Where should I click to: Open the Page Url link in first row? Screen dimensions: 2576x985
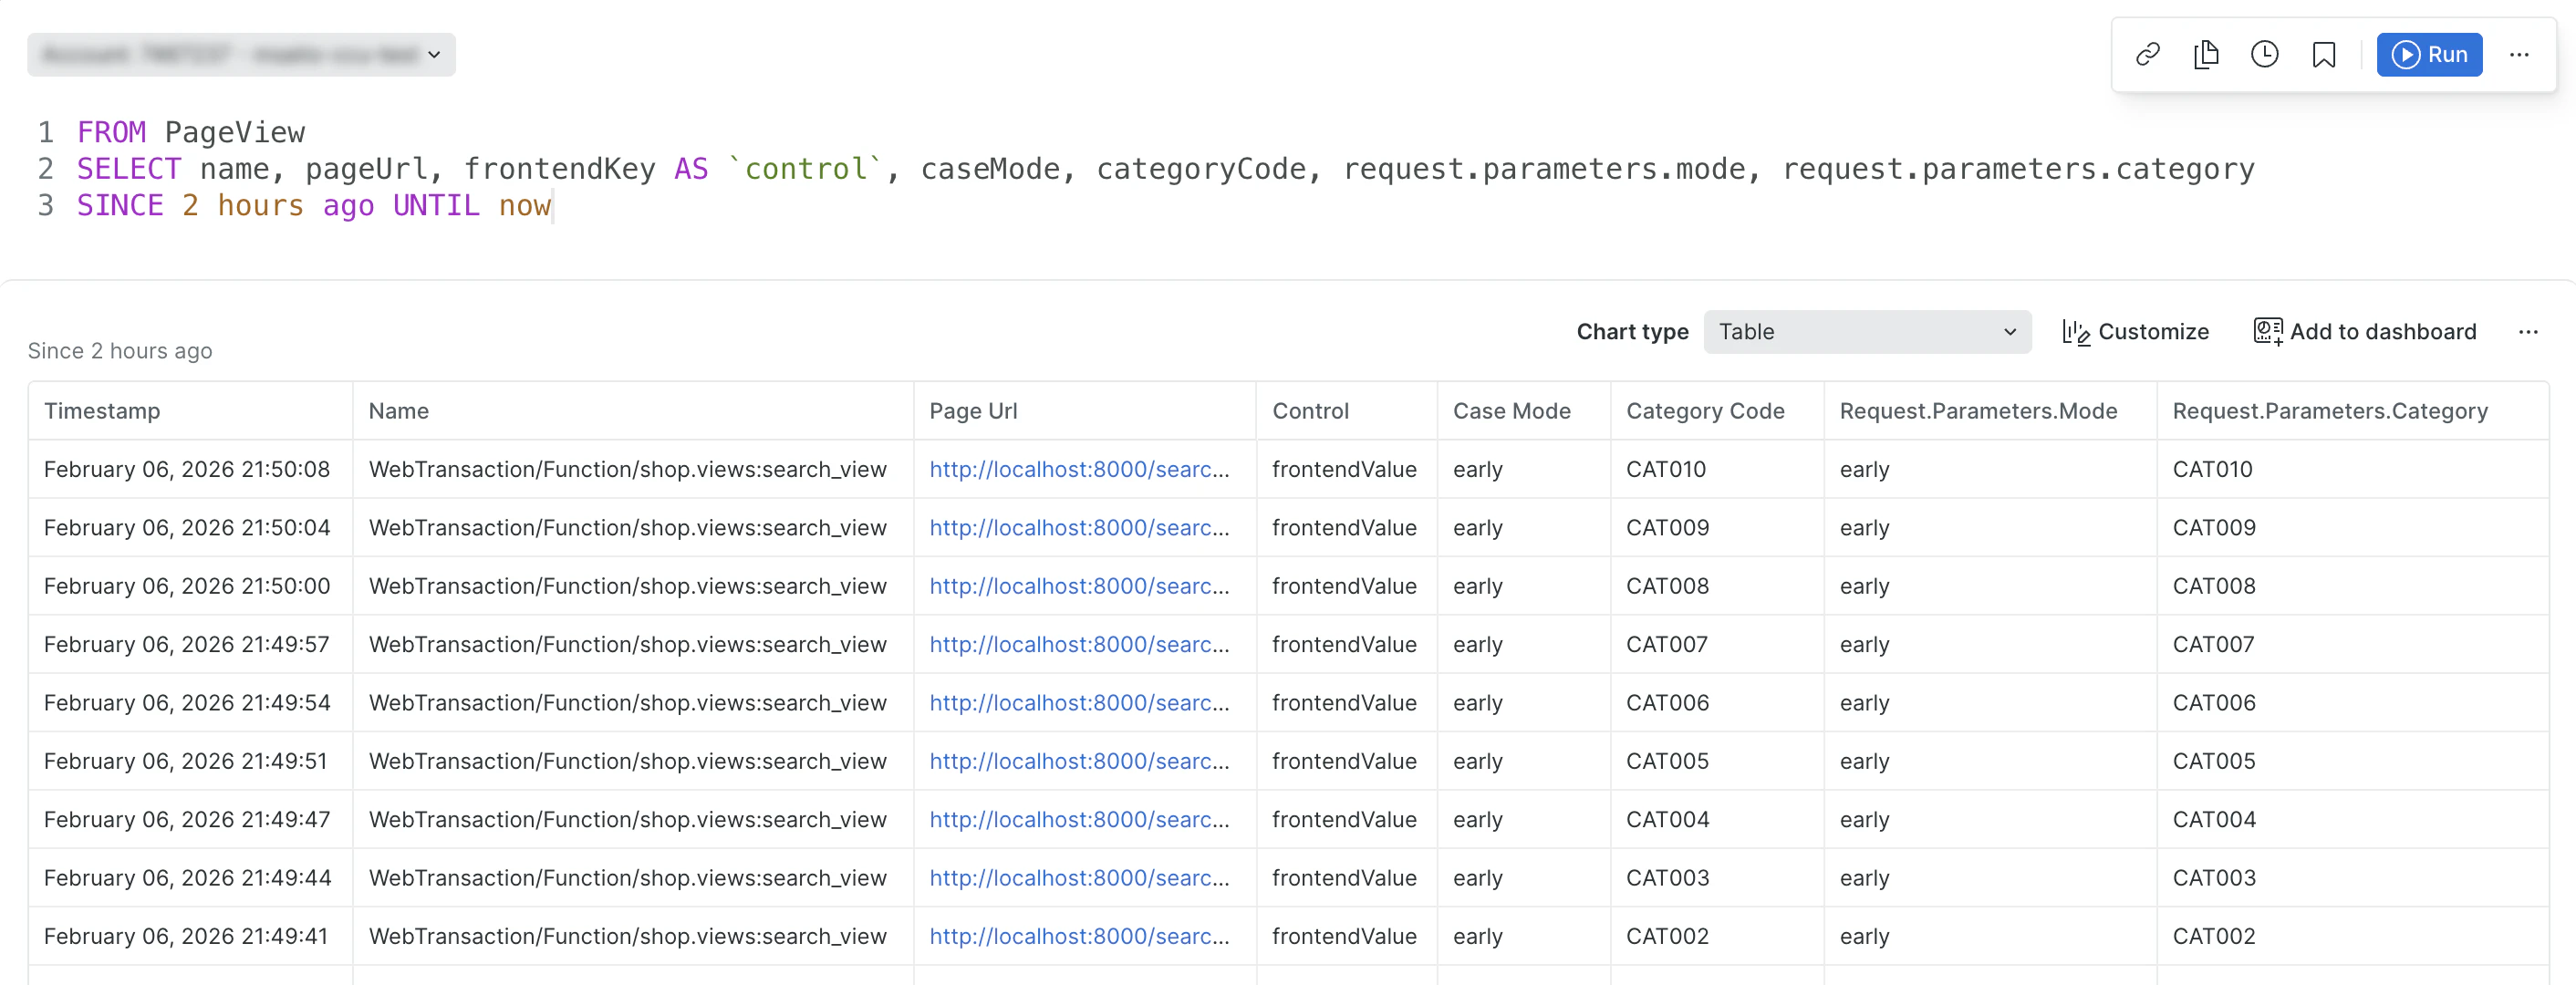(1078, 469)
